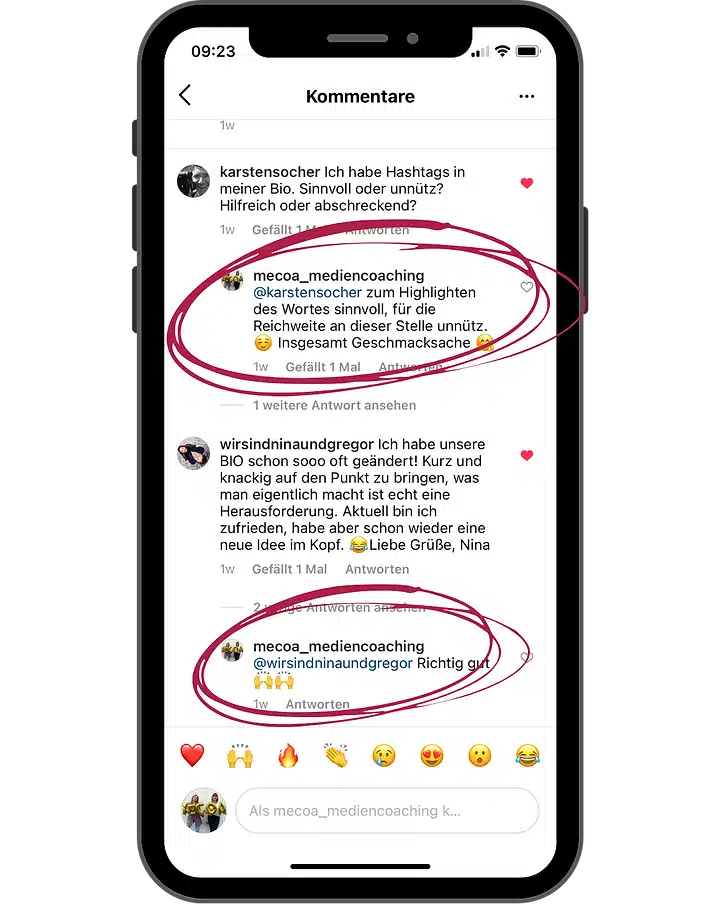Insert the raised hands quick emoji

tap(240, 755)
